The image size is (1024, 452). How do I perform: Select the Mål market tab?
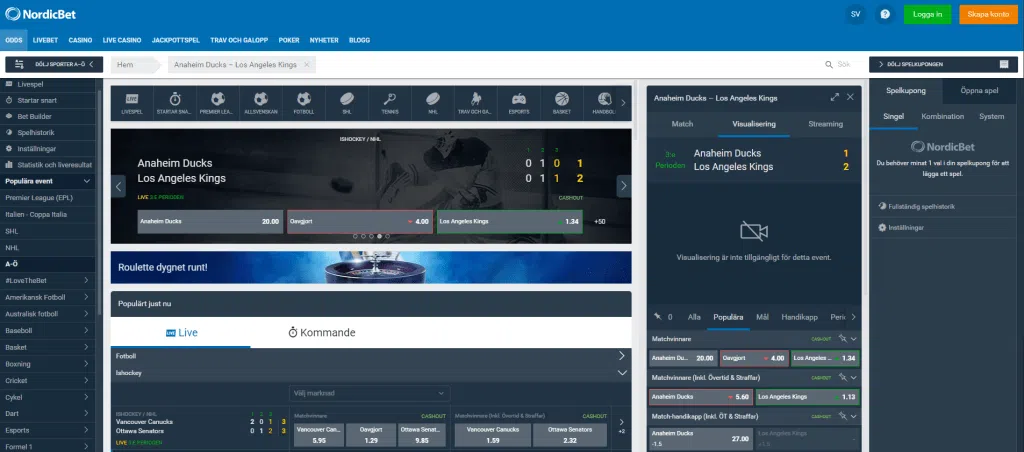762,317
